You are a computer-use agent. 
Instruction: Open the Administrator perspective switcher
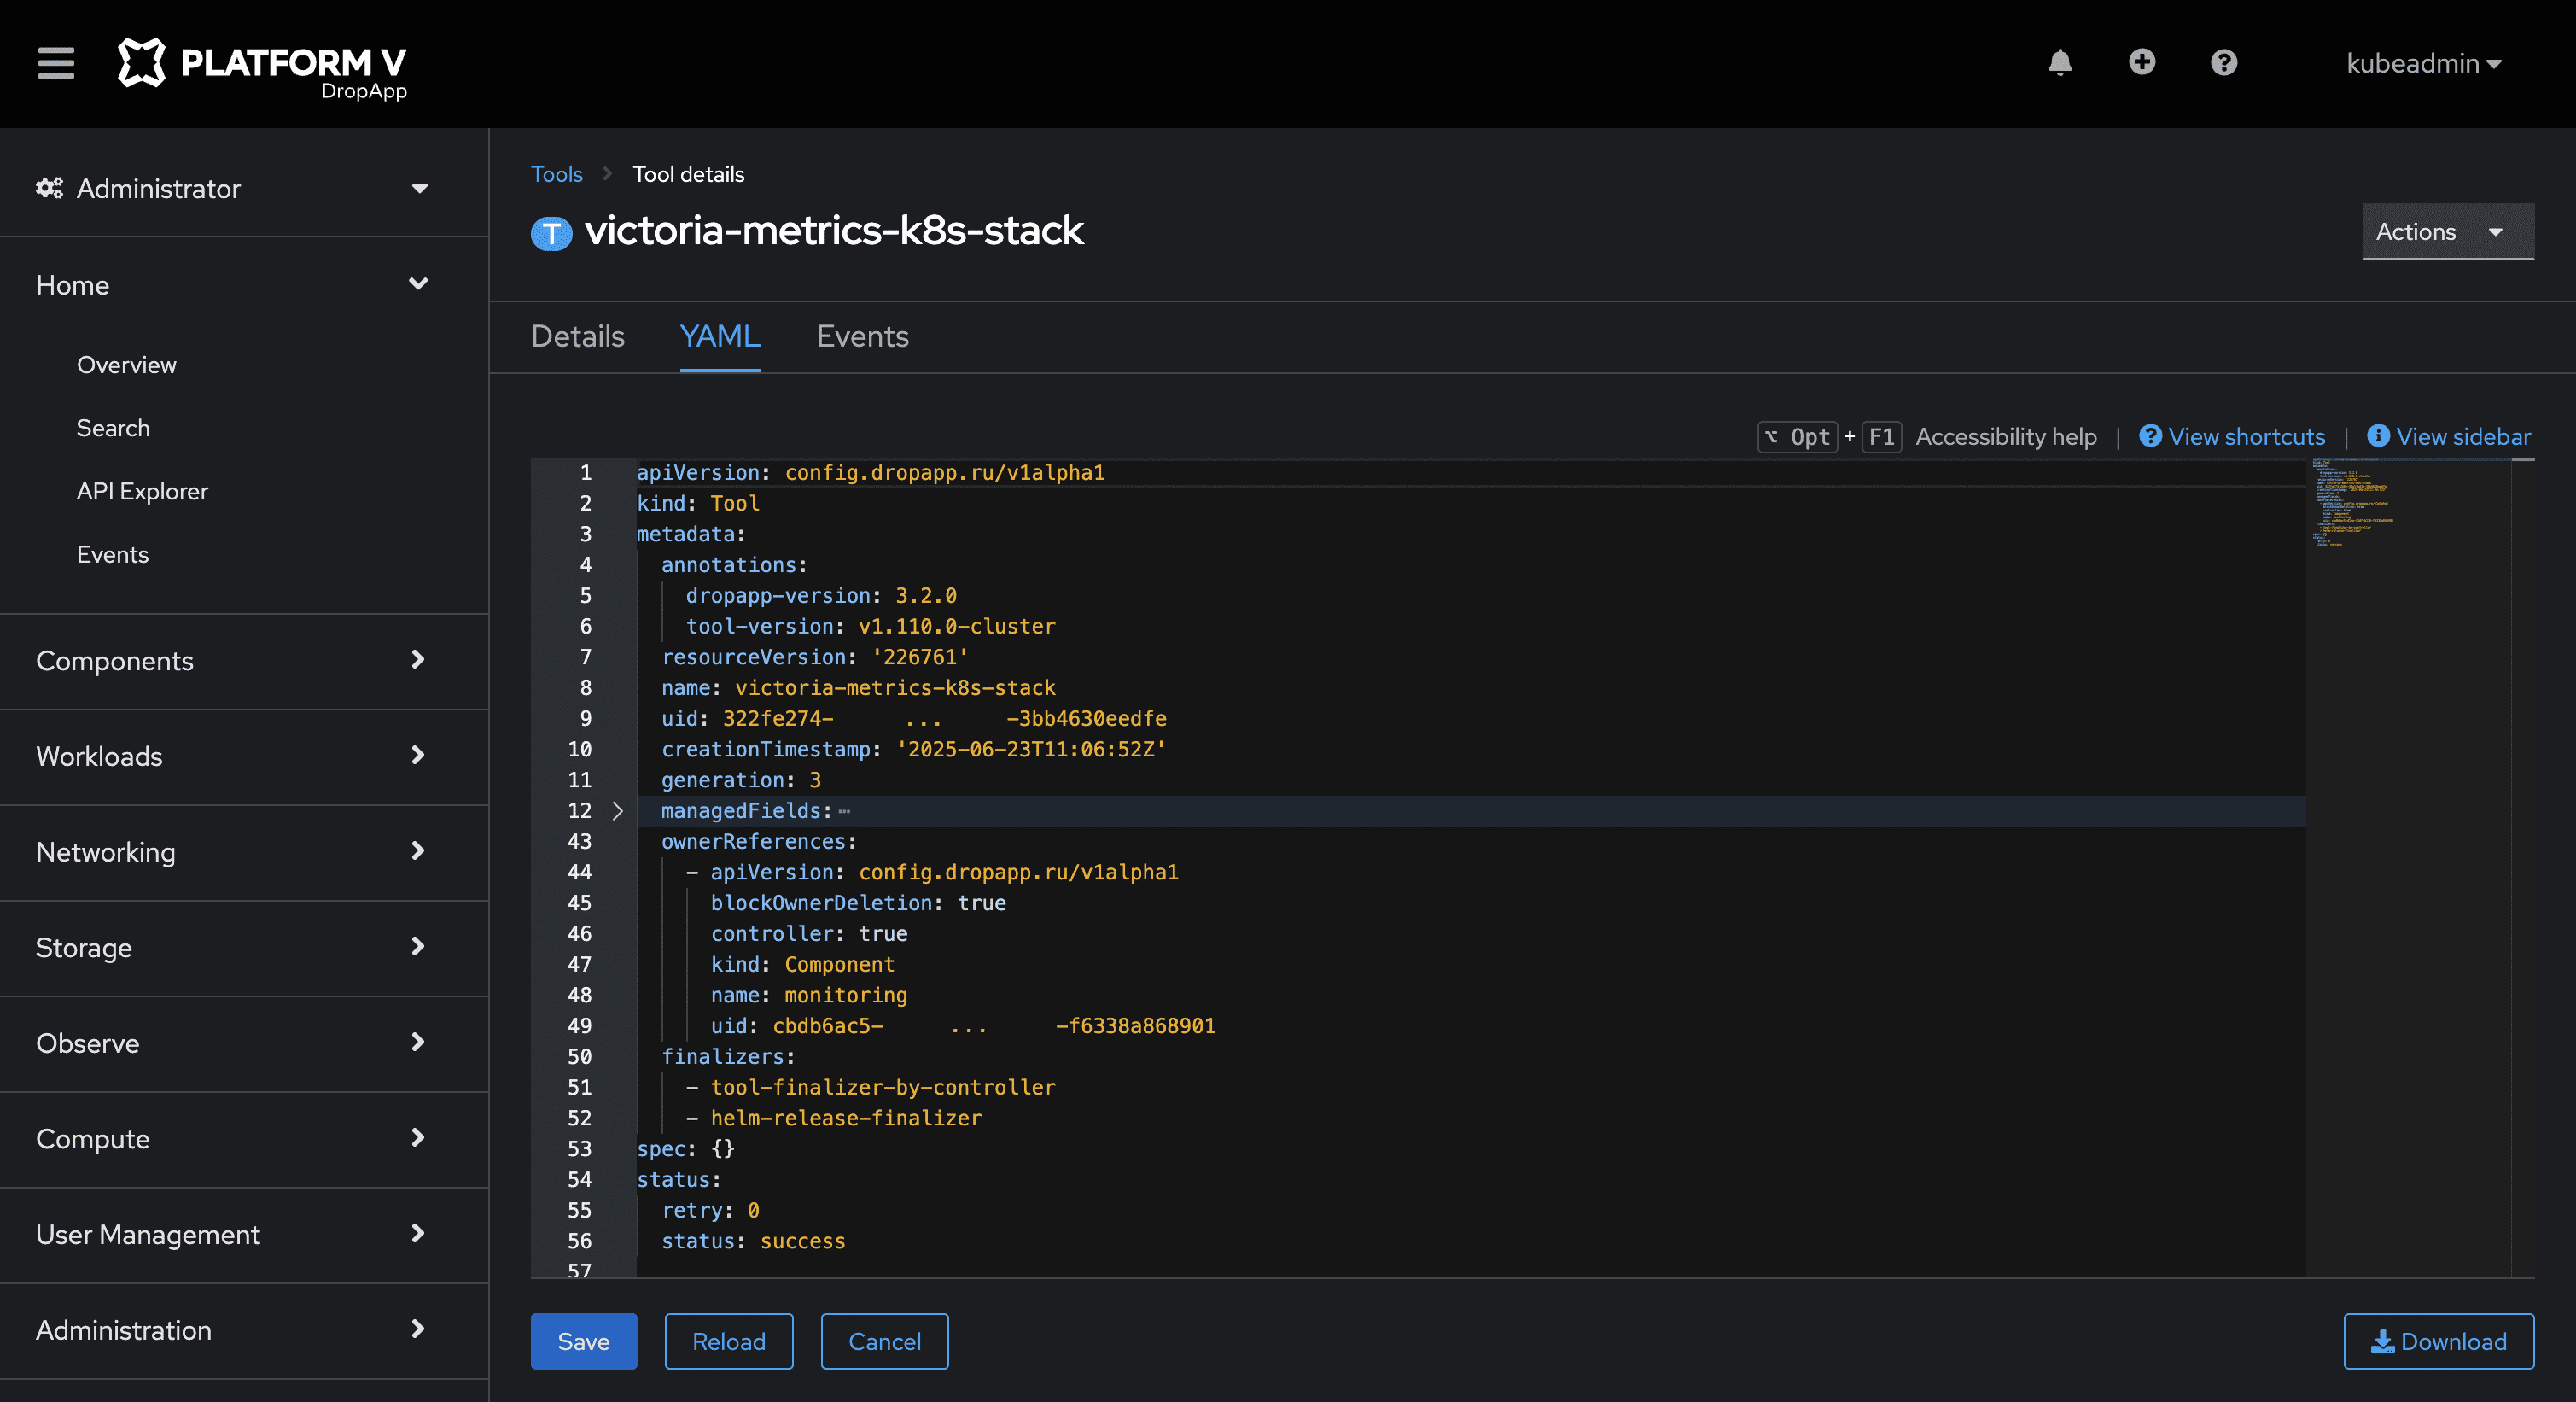[x=244, y=188]
